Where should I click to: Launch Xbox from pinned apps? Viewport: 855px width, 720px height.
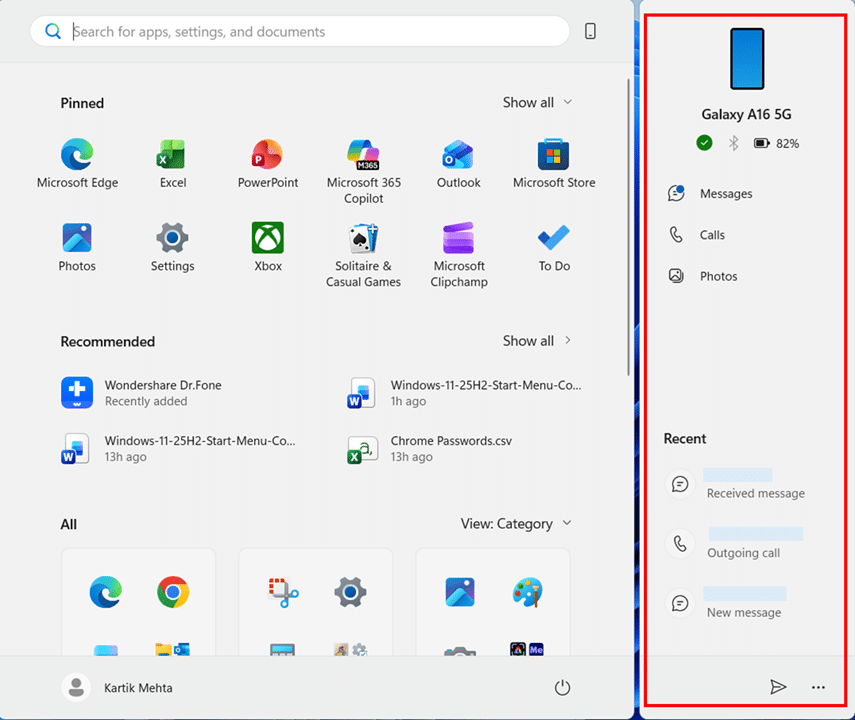coord(268,247)
